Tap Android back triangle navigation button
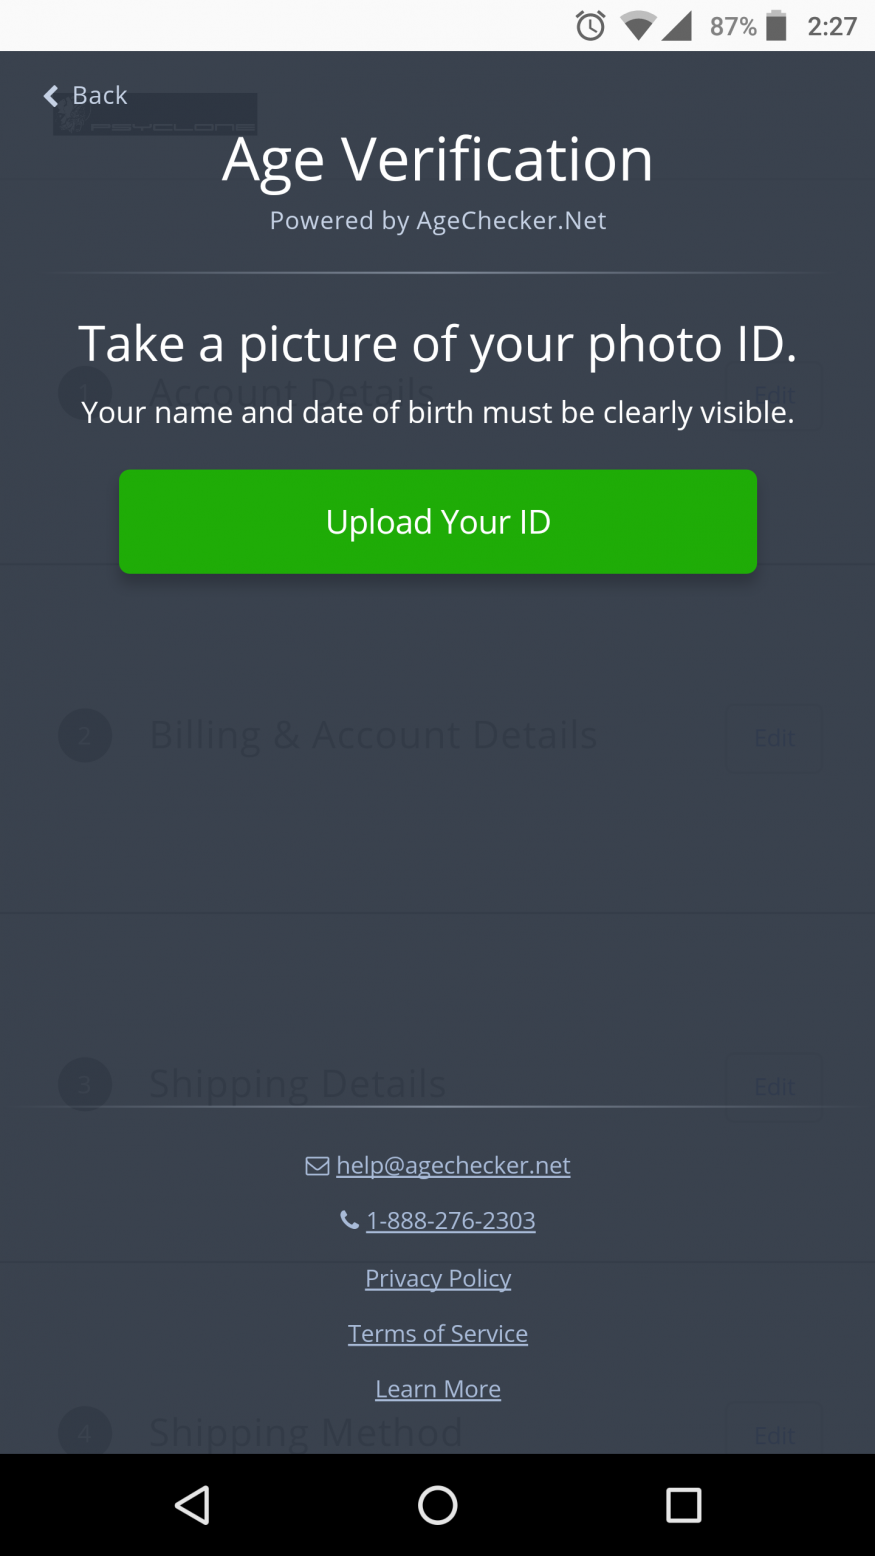Viewport: 875px width, 1556px height. pyautogui.click(x=192, y=1505)
